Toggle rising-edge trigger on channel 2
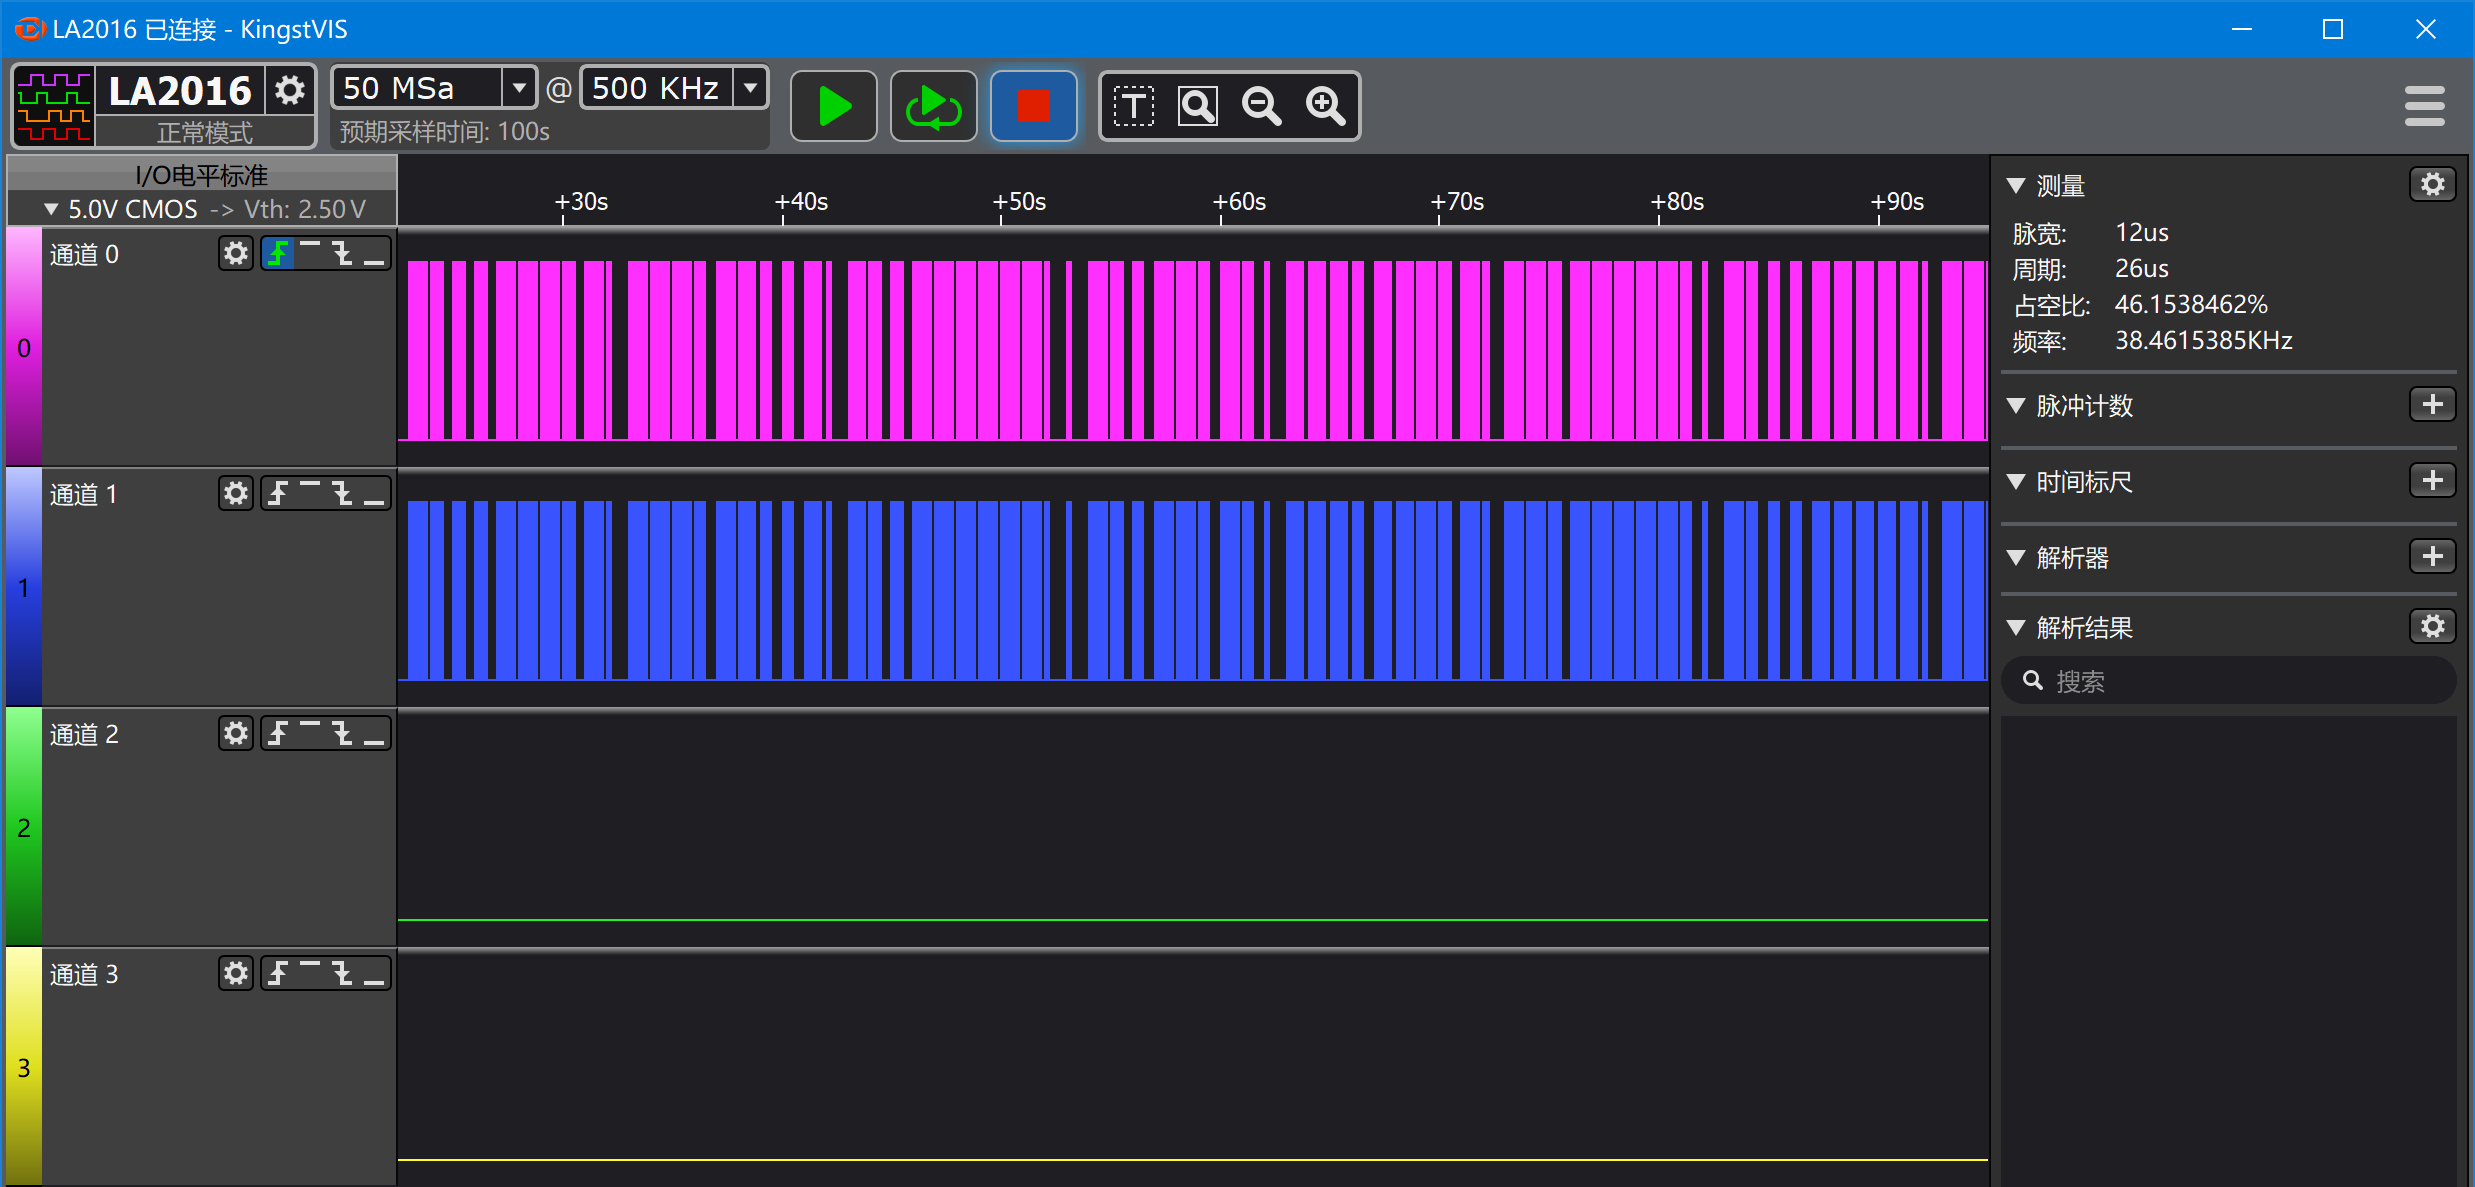Image resolution: width=2475 pixels, height=1187 pixels. point(278,733)
